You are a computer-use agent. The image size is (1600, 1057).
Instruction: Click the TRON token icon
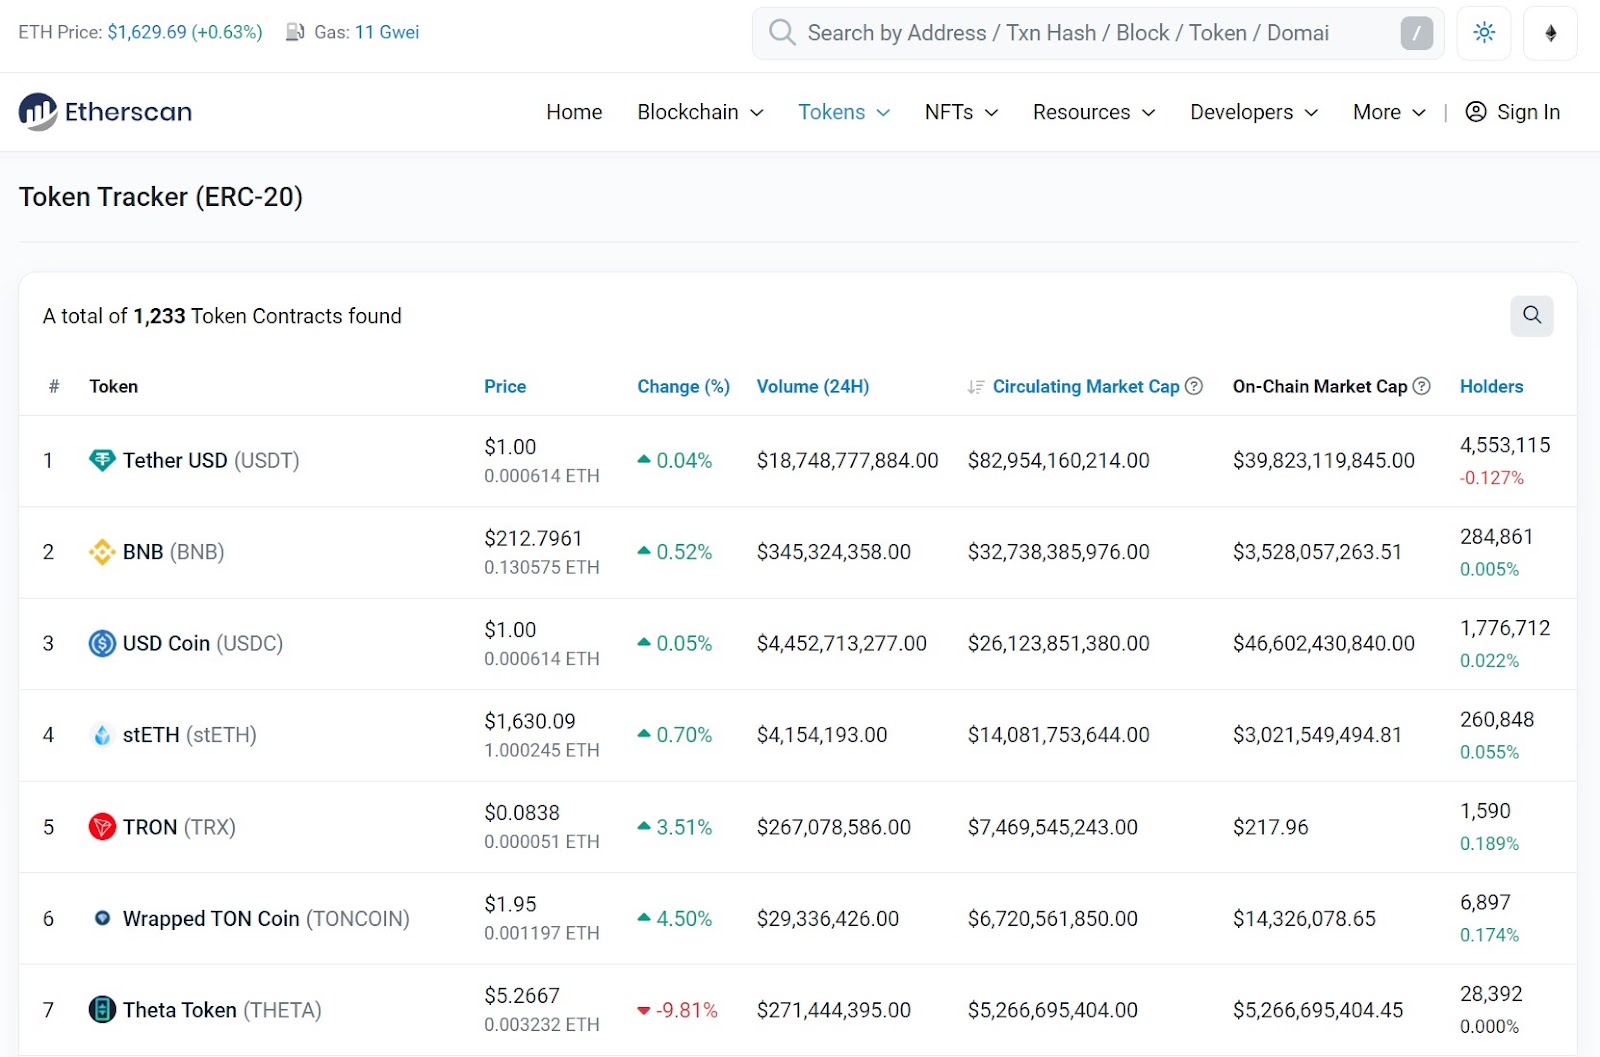pos(102,827)
